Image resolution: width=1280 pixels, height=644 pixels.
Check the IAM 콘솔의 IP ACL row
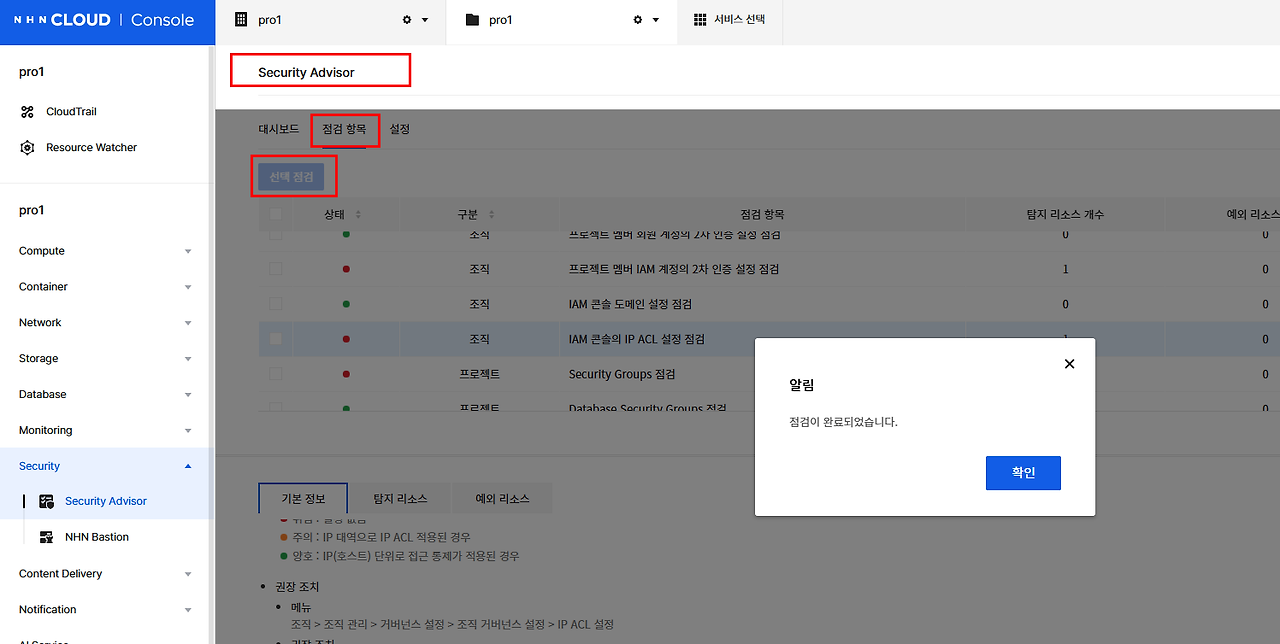[x=275, y=339]
